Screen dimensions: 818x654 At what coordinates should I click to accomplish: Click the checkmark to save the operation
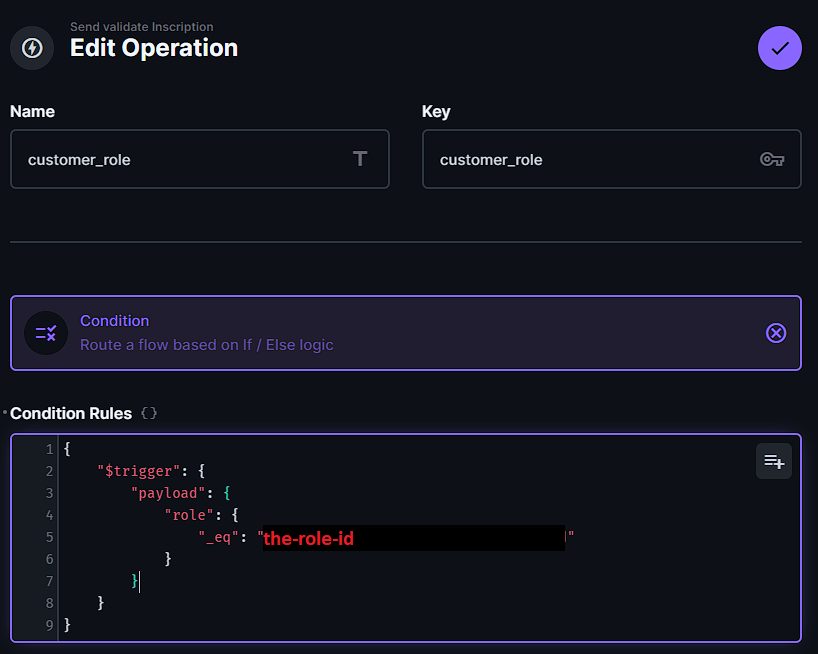coord(779,48)
